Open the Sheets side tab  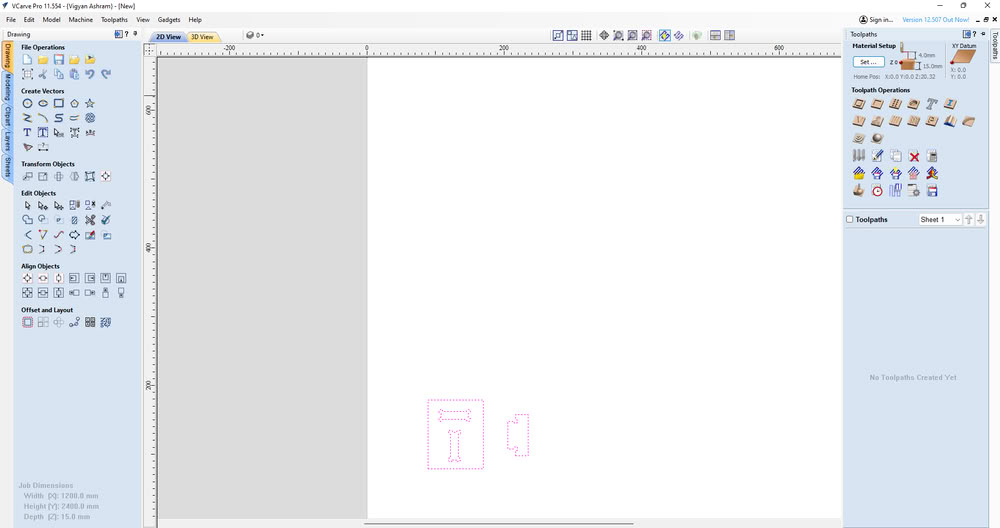click(x=8, y=167)
